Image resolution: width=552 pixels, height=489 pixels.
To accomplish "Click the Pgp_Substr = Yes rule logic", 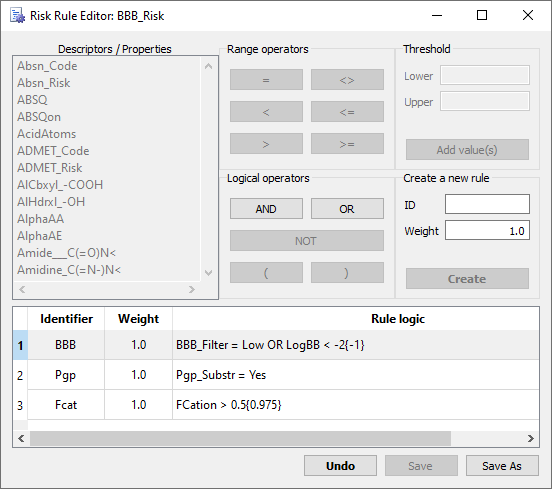I will click(x=356, y=375).
